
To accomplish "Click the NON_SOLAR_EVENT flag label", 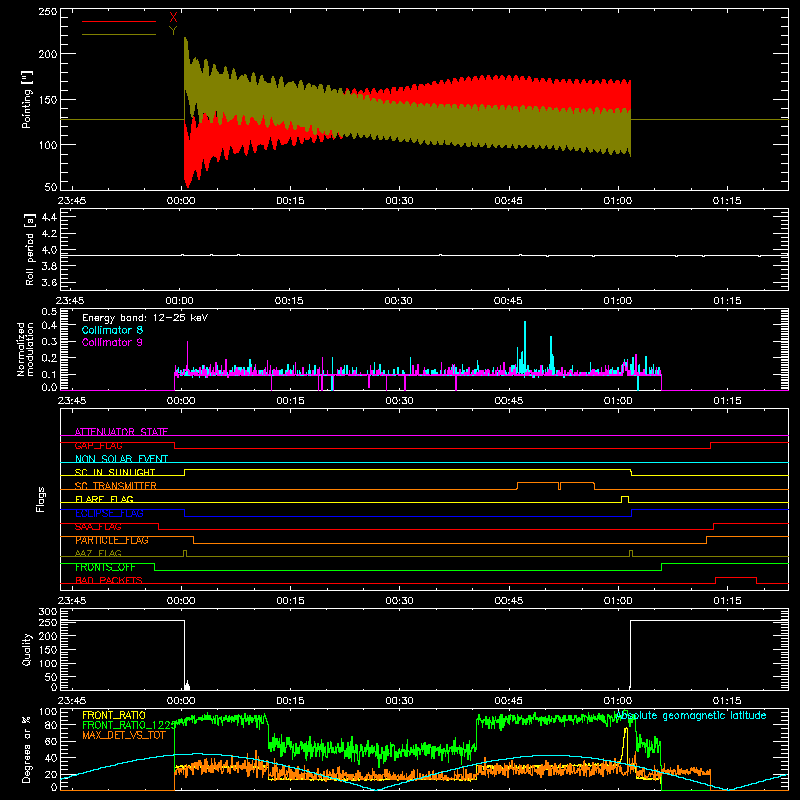I will [x=121, y=459].
